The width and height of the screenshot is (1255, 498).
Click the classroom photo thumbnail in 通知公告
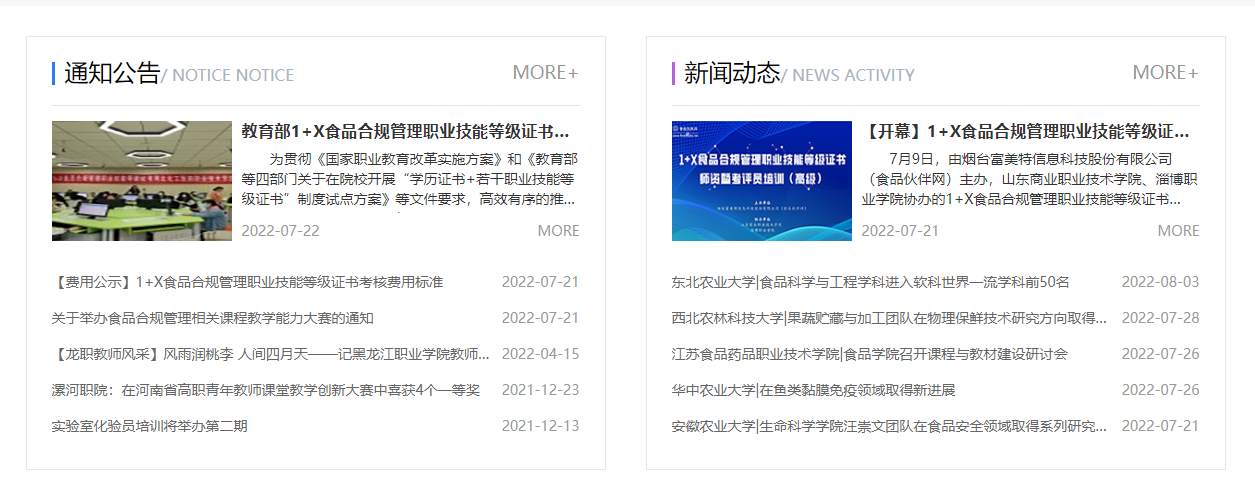coord(113,181)
